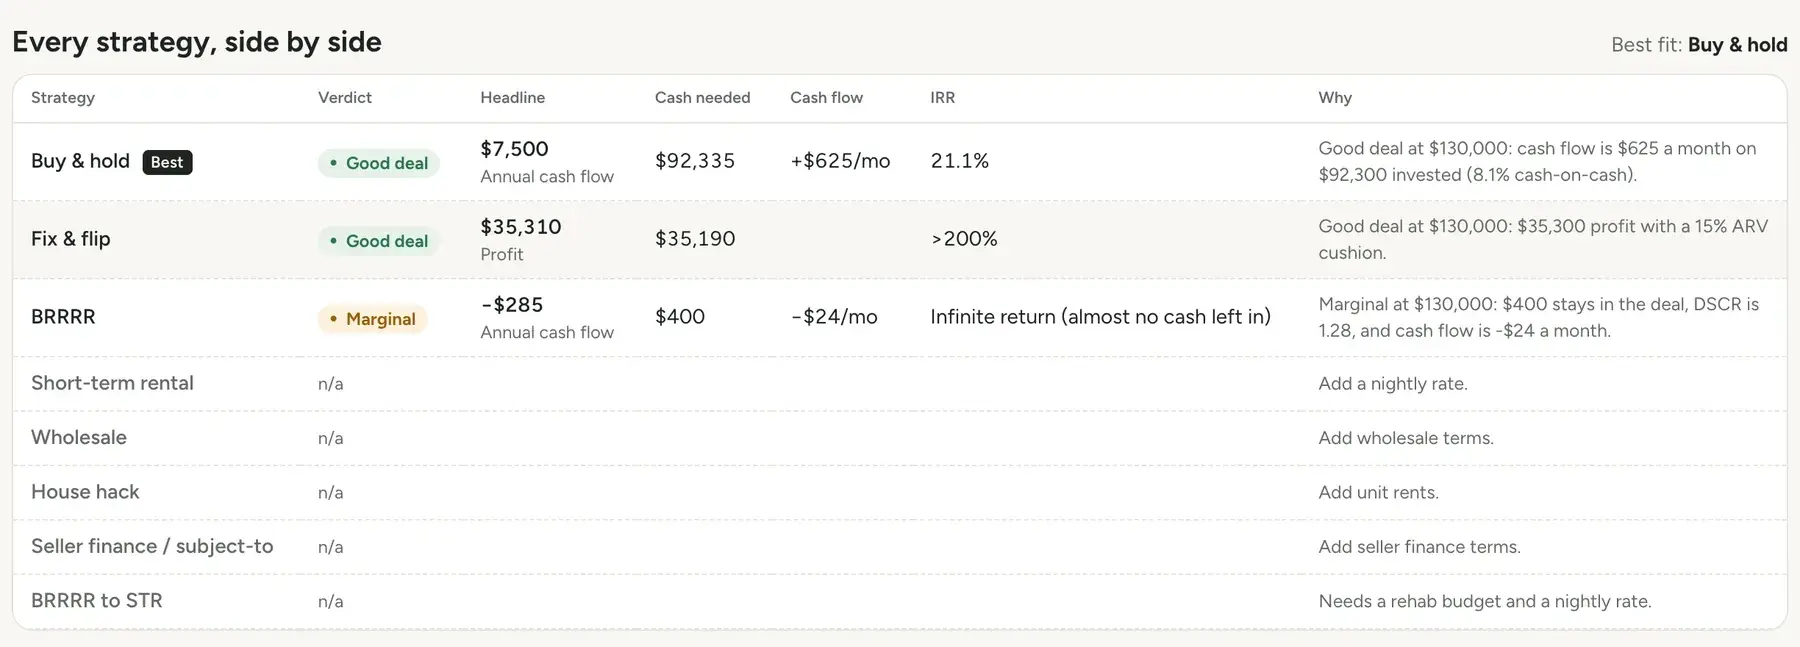Click the Cash needed column header
1800x647 pixels.
point(702,97)
